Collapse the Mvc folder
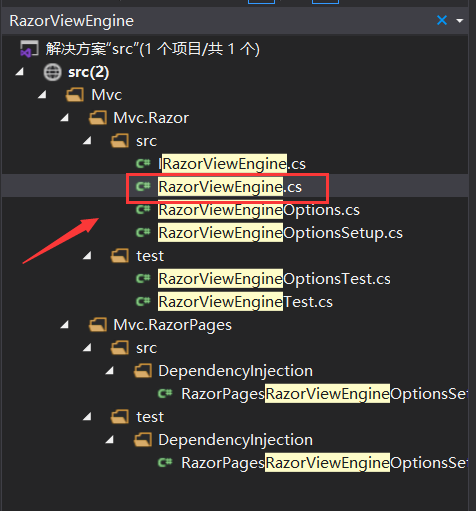This screenshot has height=511, width=476. (x=42, y=95)
